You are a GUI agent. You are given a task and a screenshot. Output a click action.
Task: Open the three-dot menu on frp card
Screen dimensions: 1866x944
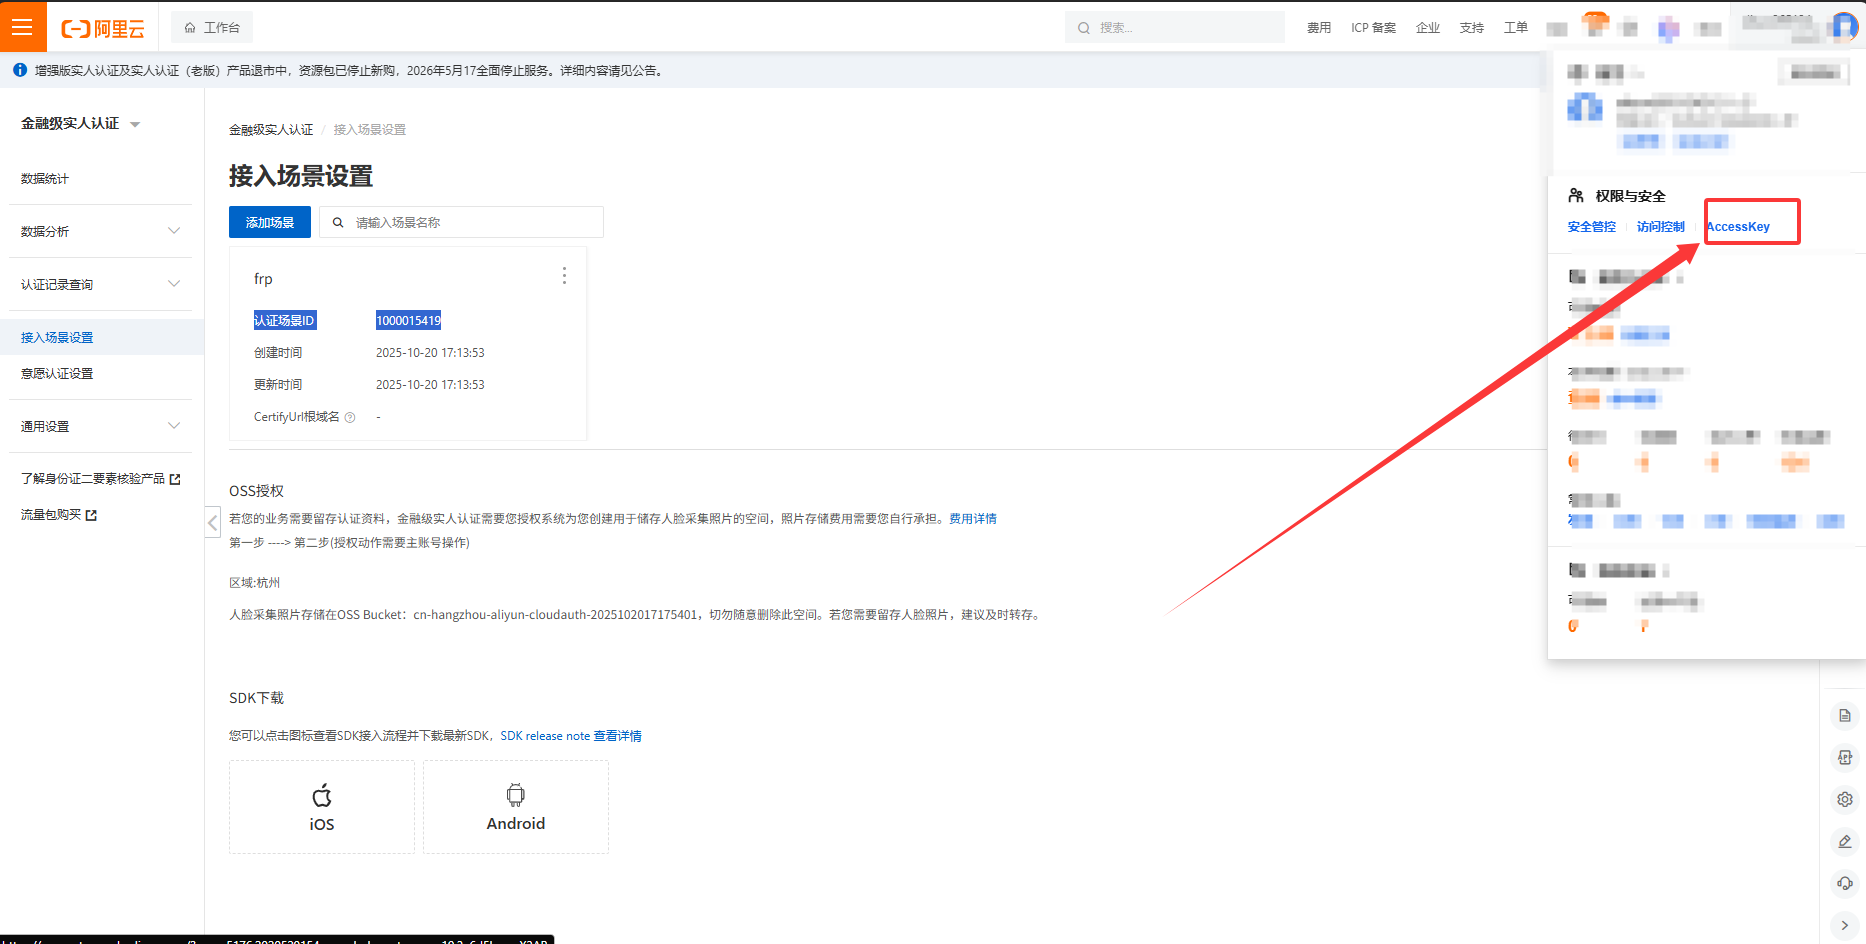pyautogui.click(x=564, y=276)
